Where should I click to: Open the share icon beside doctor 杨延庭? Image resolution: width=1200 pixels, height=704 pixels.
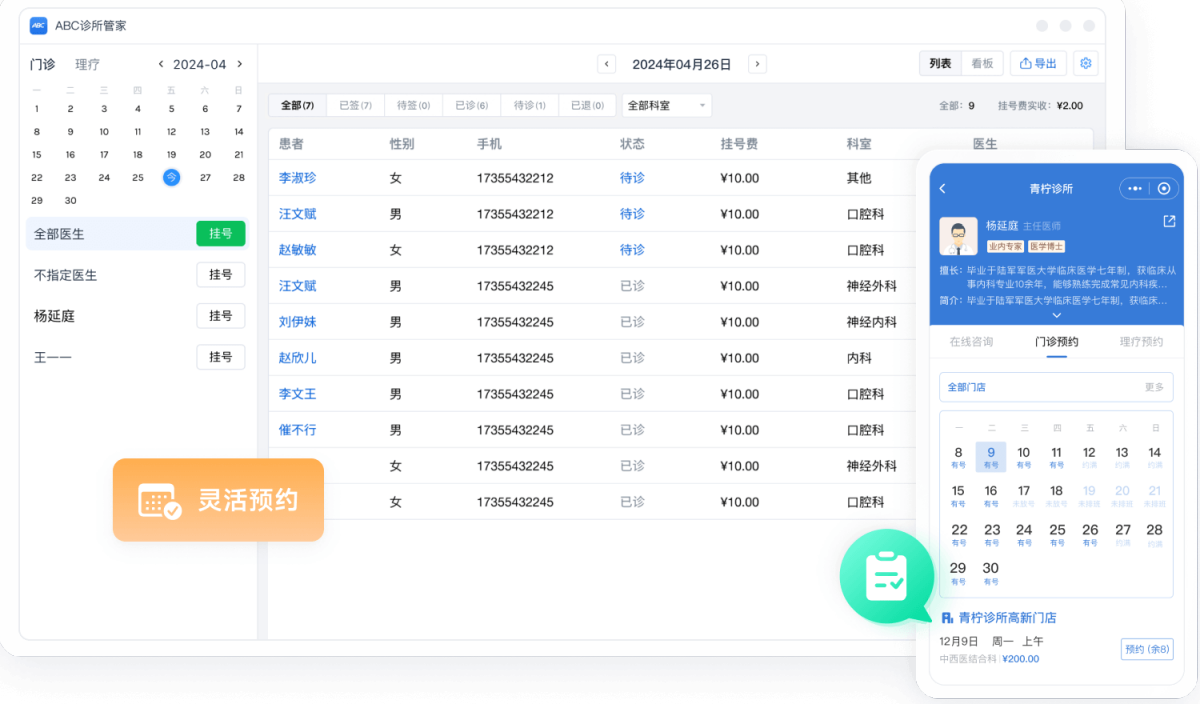click(1169, 222)
